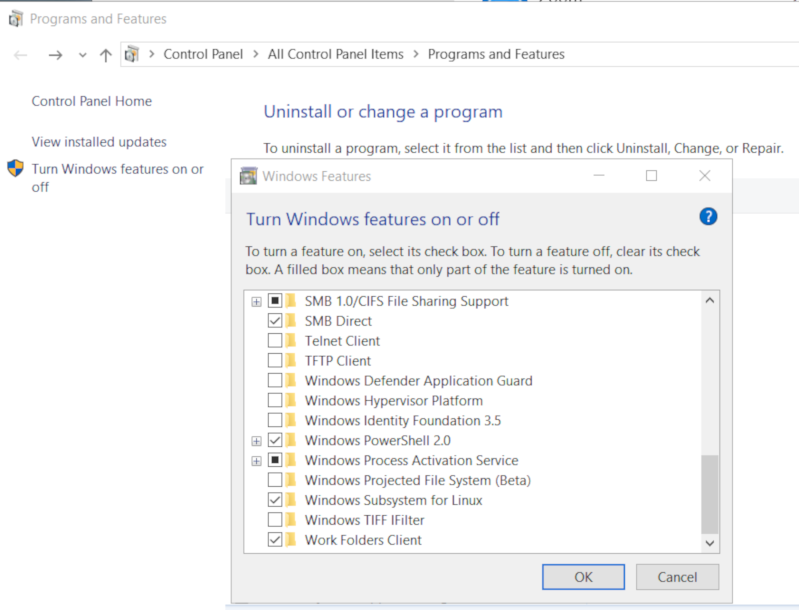The width and height of the screenshot is (799, 610).
Task: Click the up arrow to parent folder
Action: pyautogui.click(x=105, y=55)
